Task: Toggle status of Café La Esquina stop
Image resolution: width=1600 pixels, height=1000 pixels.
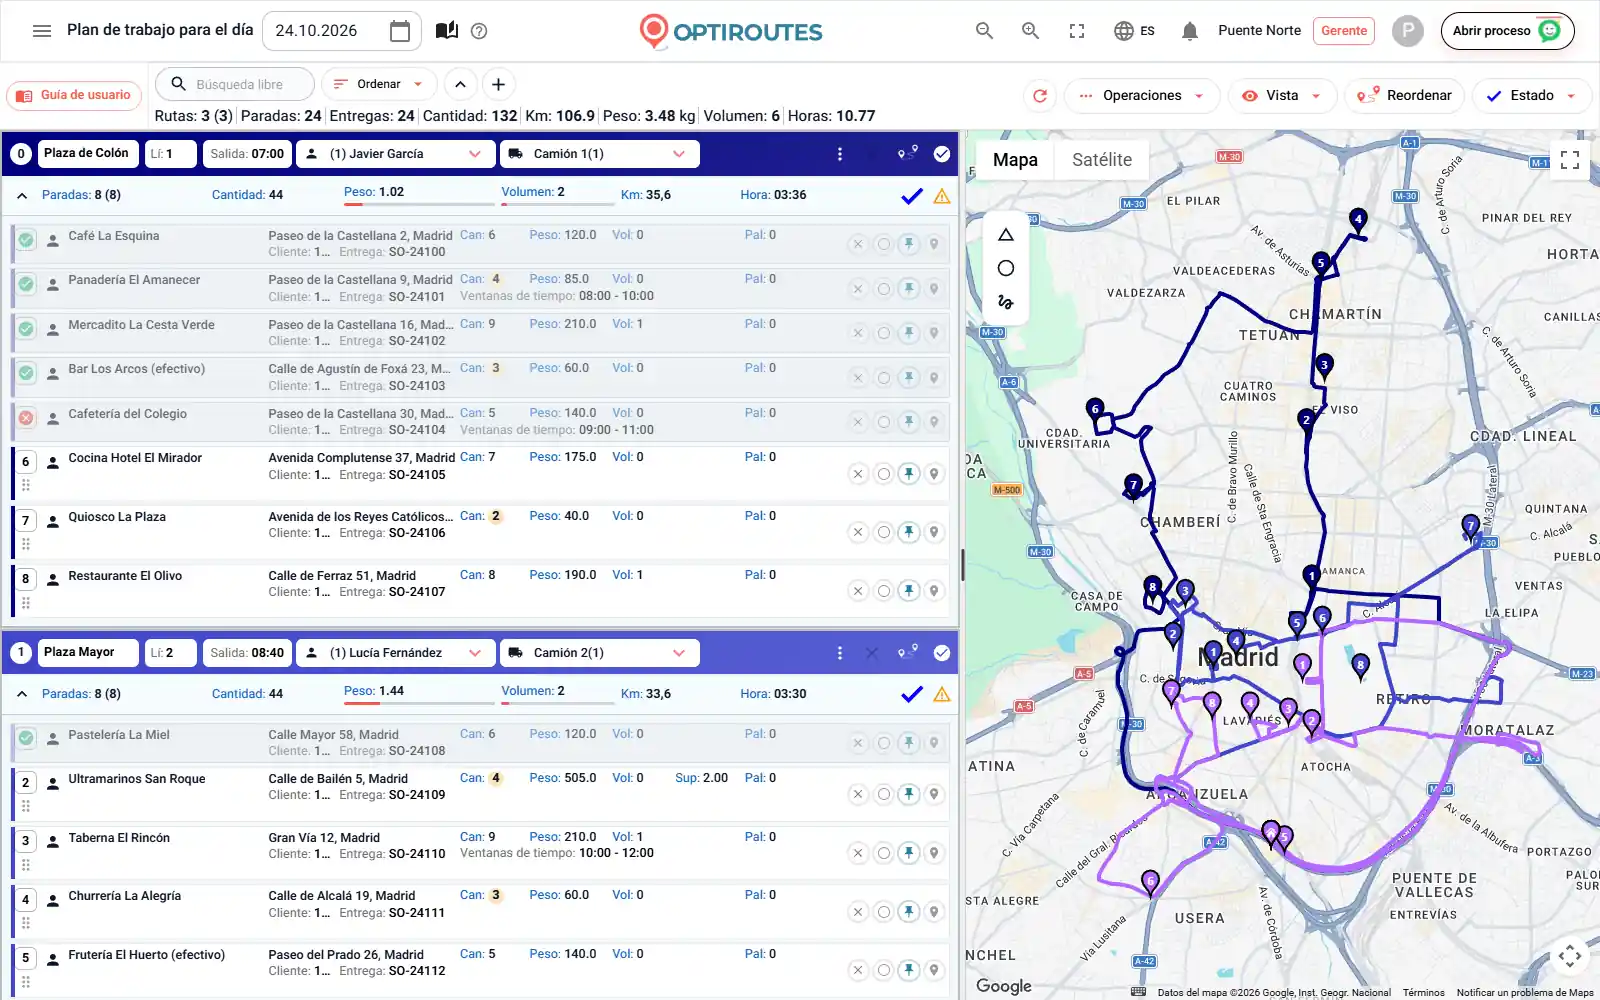Action: coord(26,240)
